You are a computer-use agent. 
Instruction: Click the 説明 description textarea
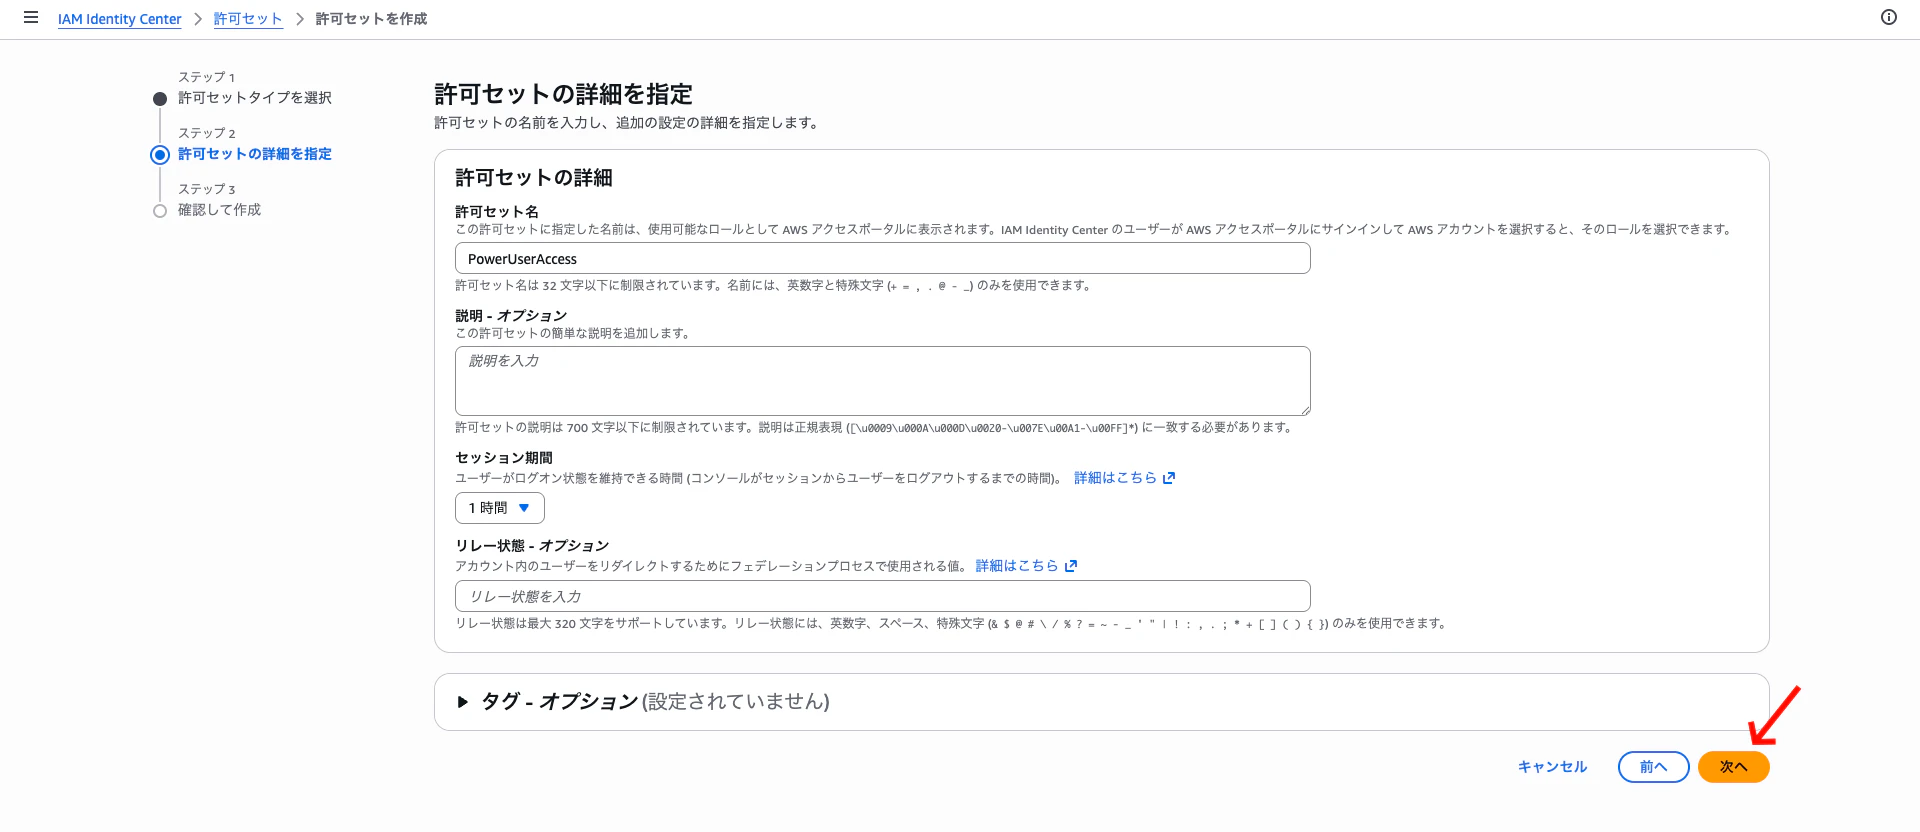(883, 381)
